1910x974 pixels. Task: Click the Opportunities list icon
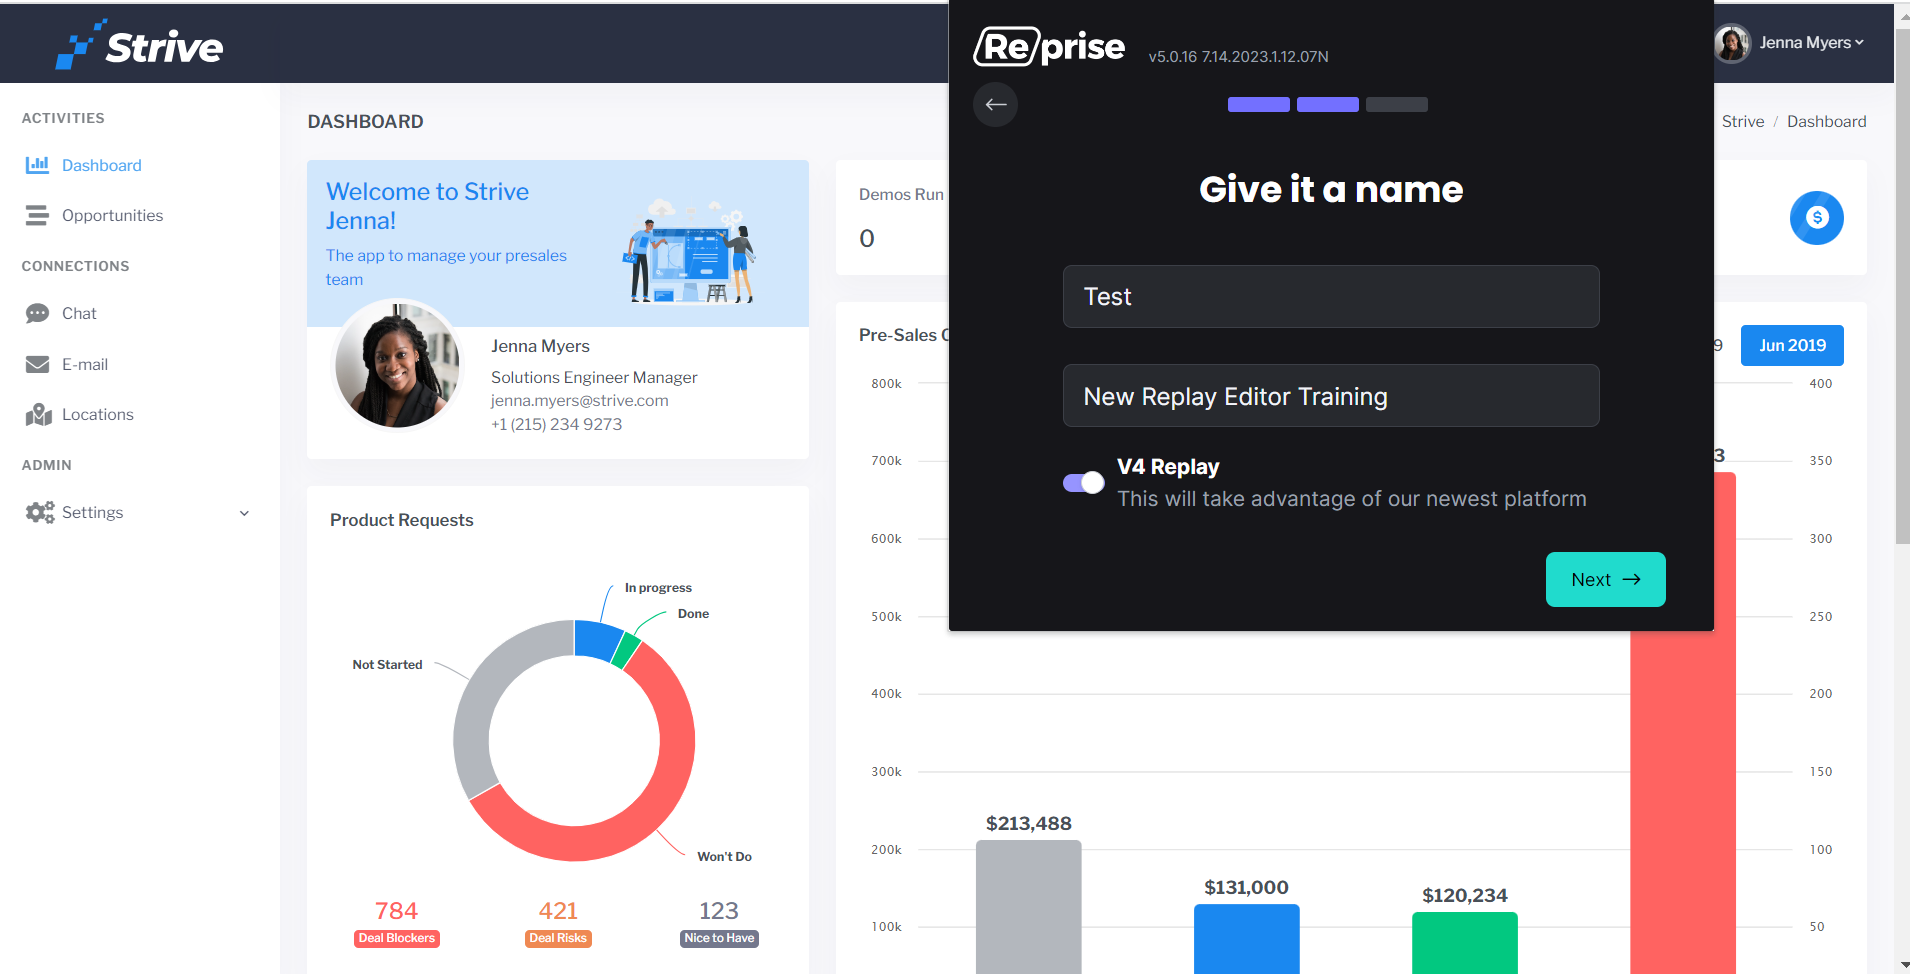[37, 215]
